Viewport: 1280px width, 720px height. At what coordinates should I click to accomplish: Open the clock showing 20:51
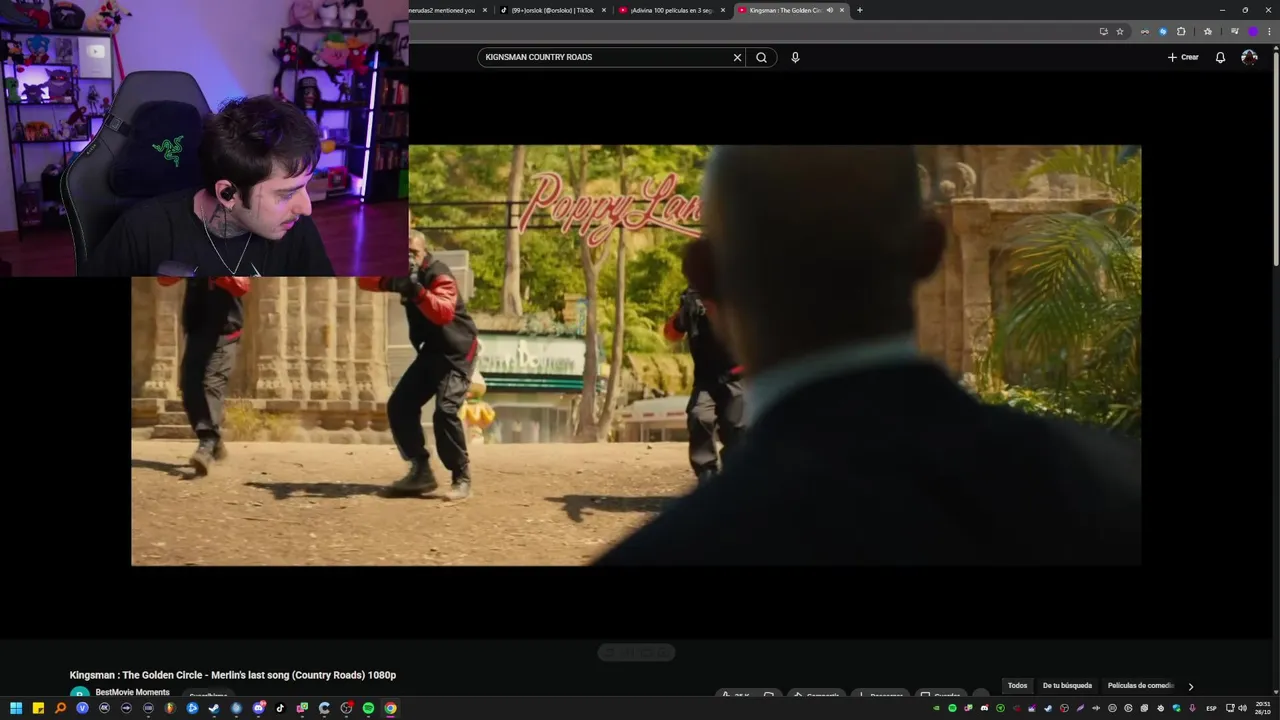(1263, 708)
